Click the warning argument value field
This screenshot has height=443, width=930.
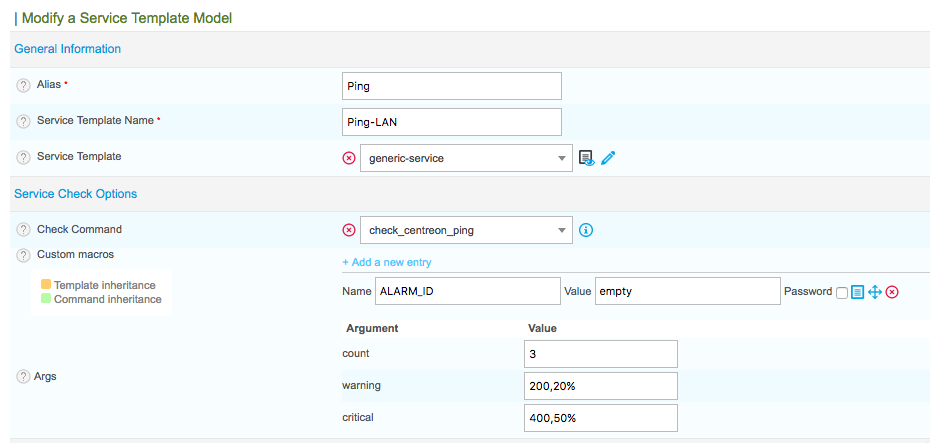[600, 386]
